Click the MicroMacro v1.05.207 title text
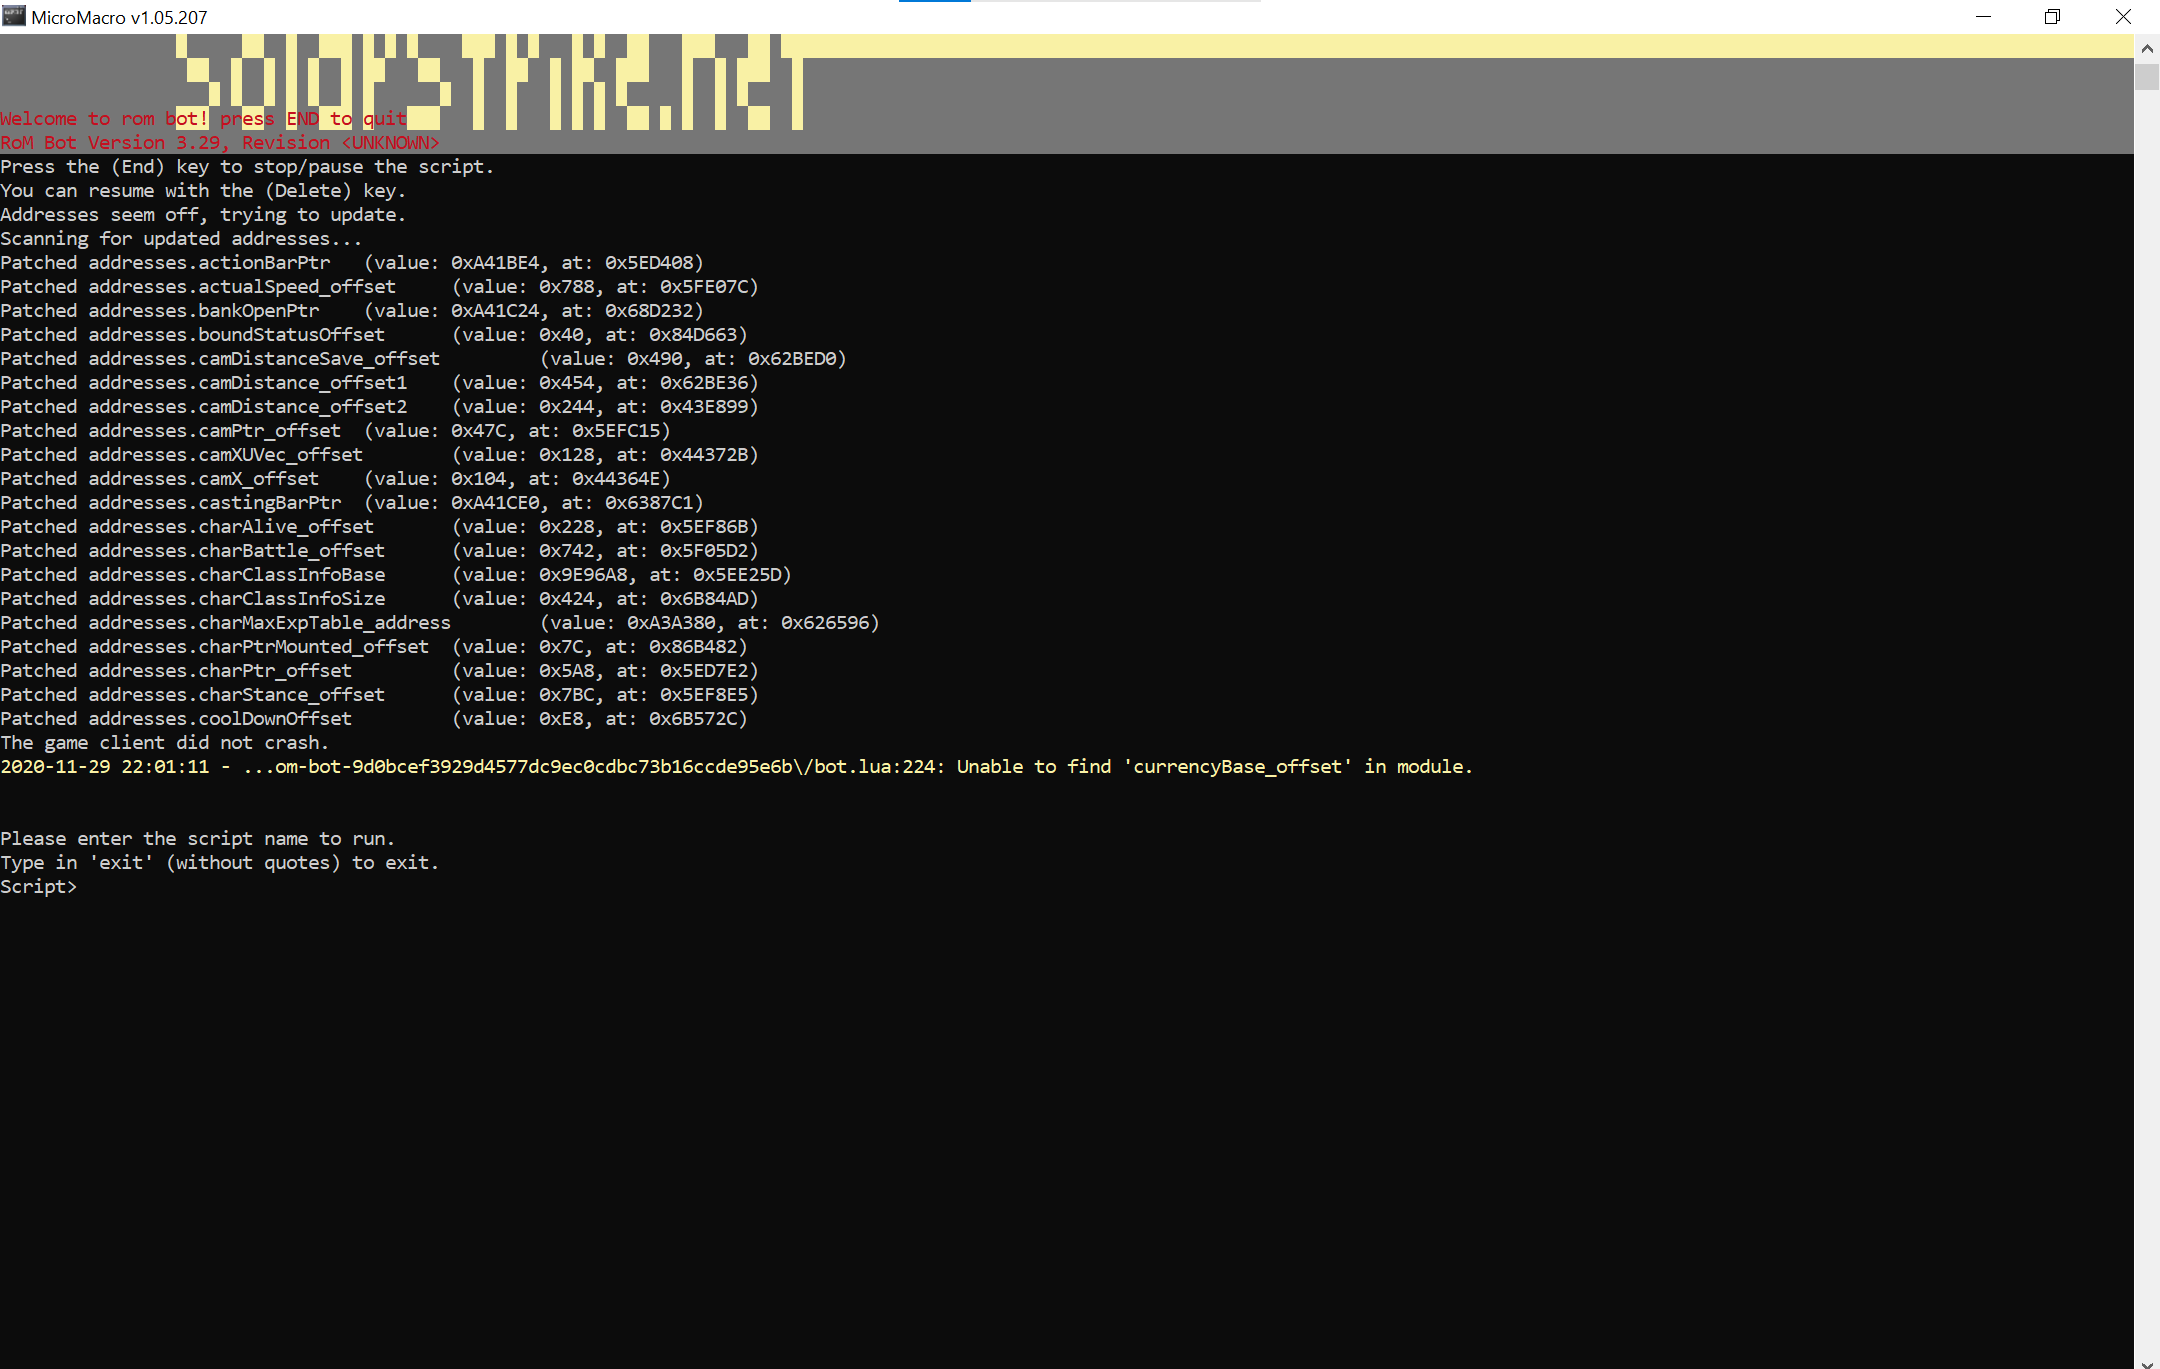 point(119,17)
